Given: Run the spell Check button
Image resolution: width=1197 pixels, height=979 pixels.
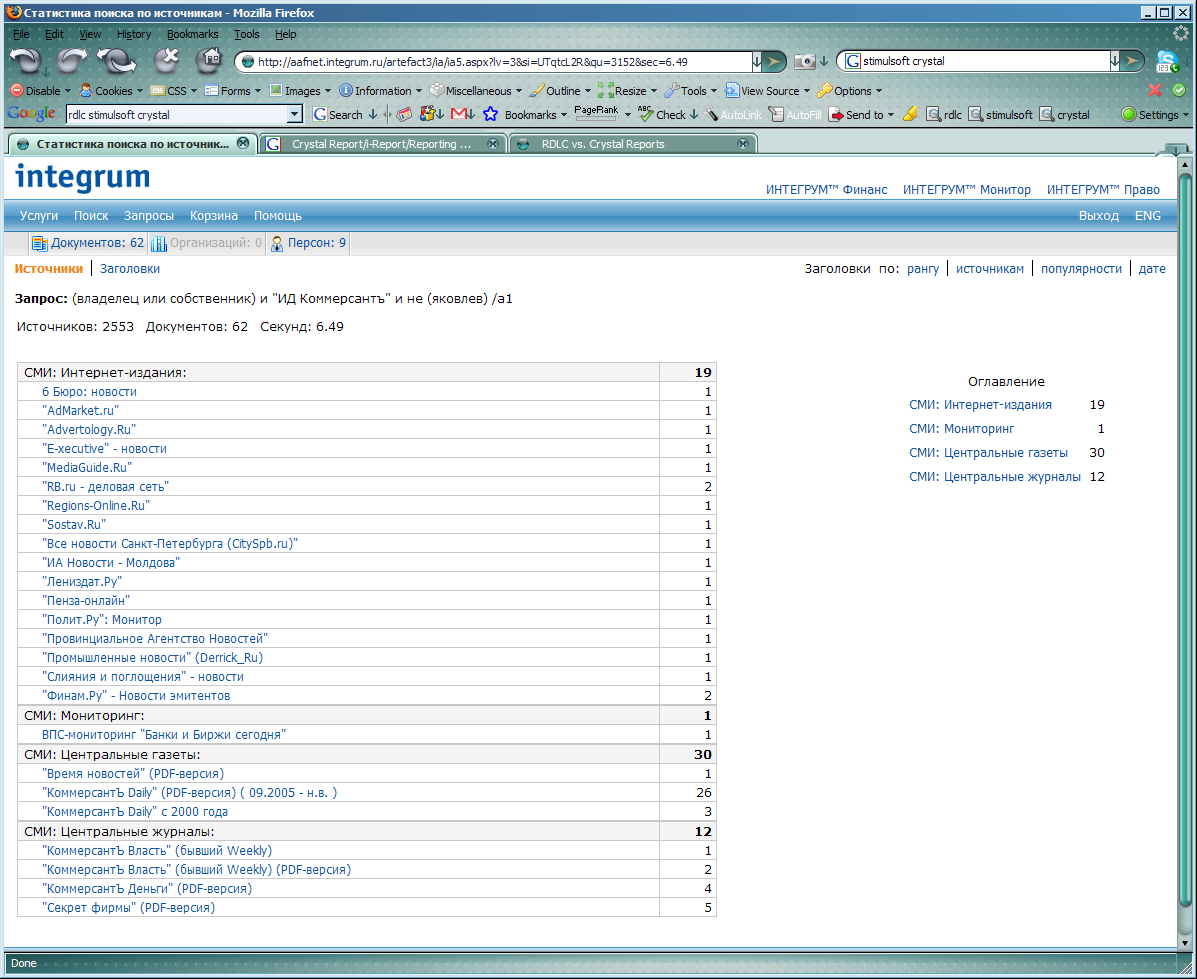Looking at the screenshot, I should [x=662, y=115].
